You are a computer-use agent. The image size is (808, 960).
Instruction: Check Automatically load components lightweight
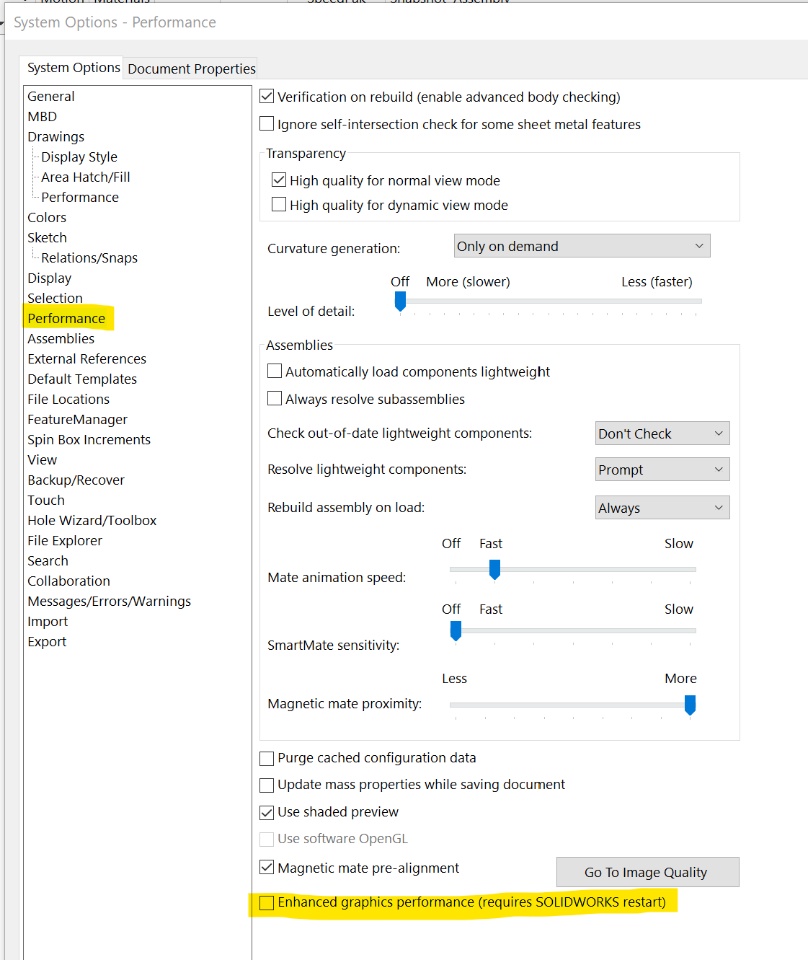pos(274,372)
